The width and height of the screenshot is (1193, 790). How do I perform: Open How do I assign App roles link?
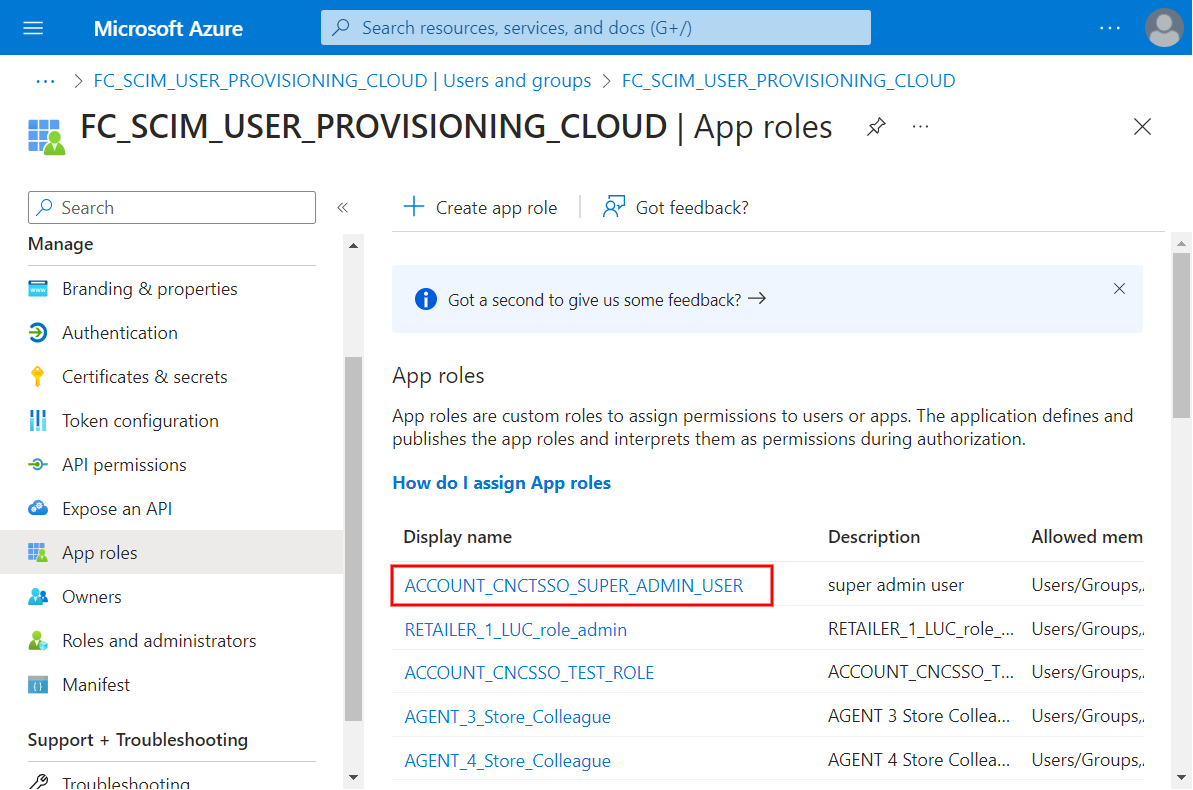pyautogui.click(x=501, y=483)
